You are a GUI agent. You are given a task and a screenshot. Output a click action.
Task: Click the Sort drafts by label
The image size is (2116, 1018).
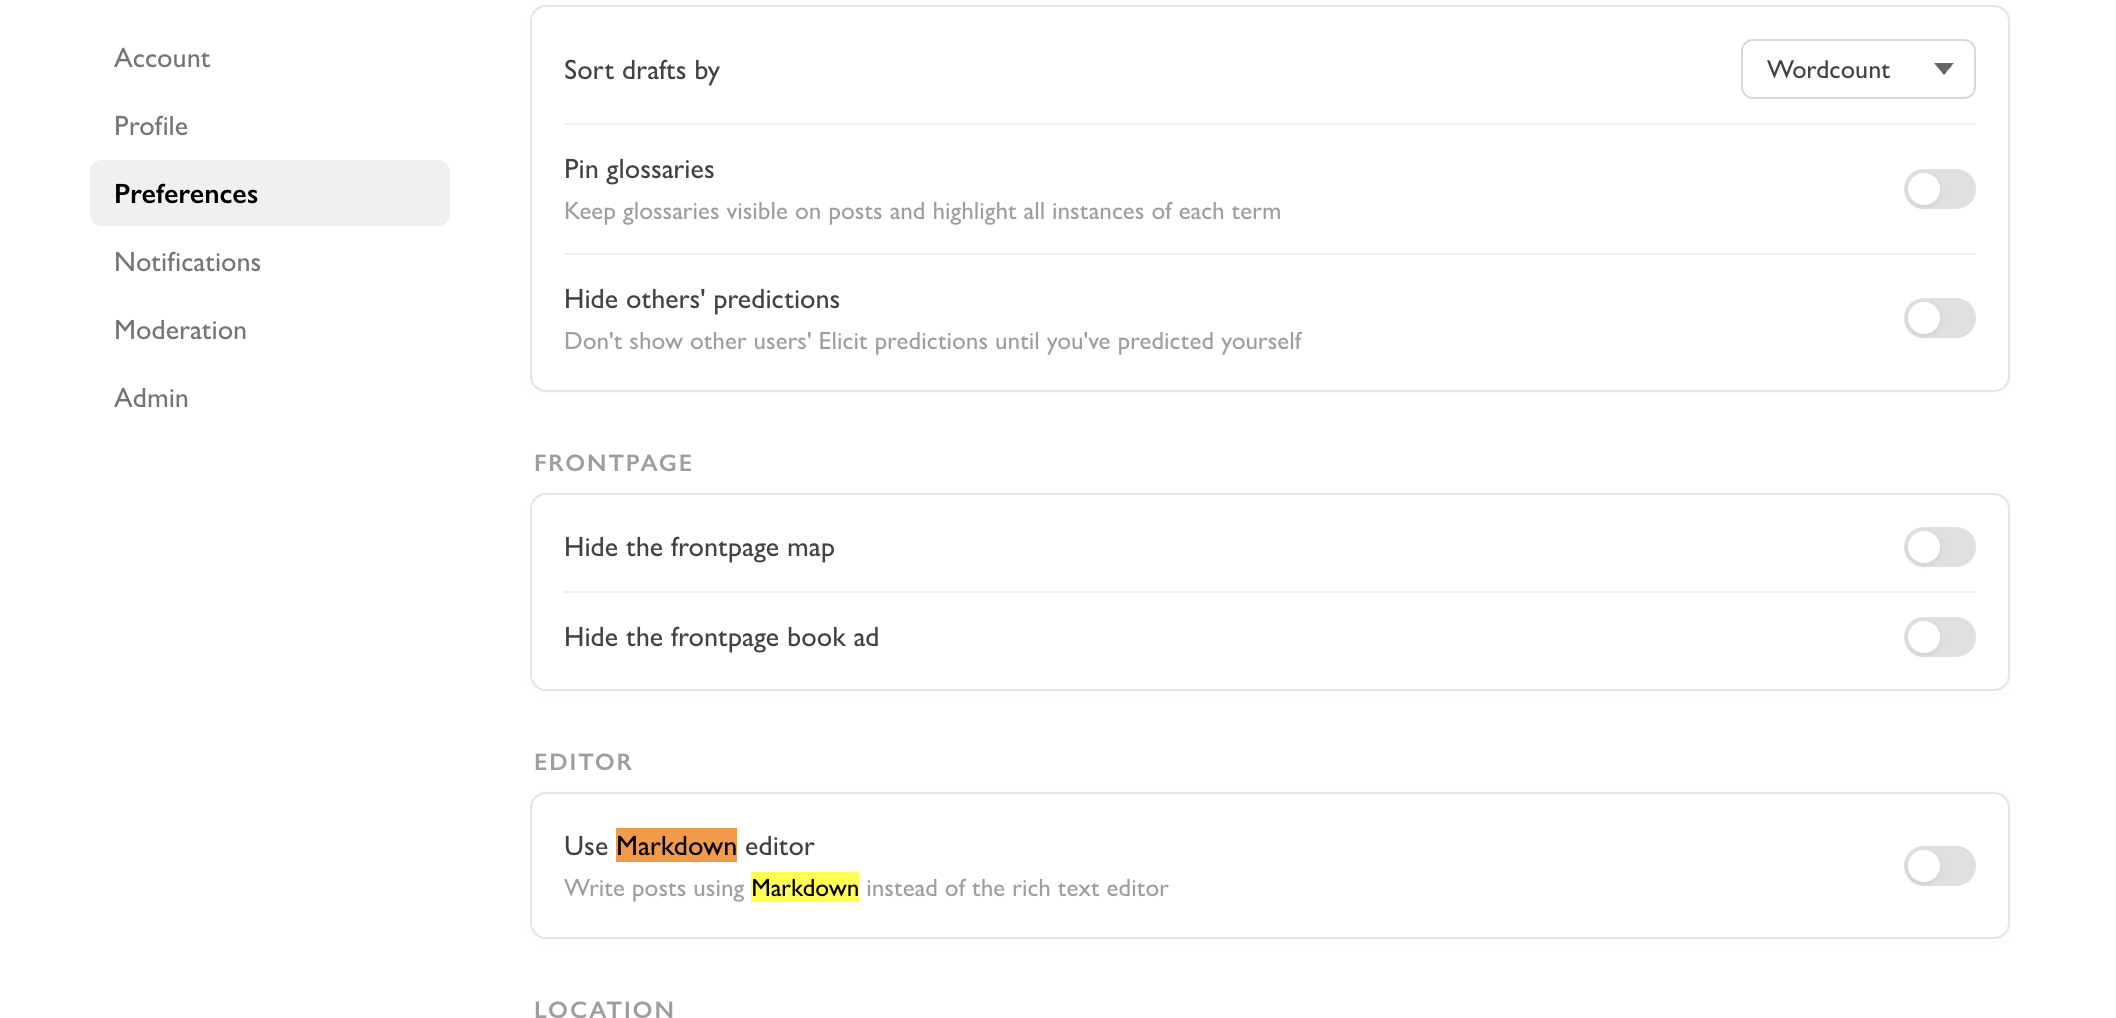(641, 70)
